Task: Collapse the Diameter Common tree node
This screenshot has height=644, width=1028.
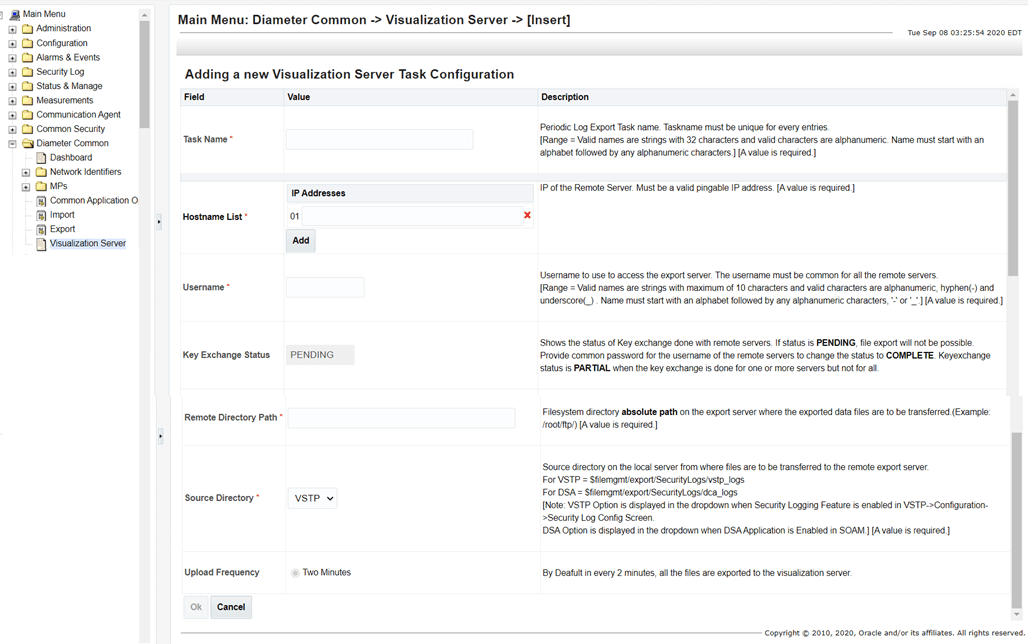Action: pyautogui.click(x=11, y=143)
